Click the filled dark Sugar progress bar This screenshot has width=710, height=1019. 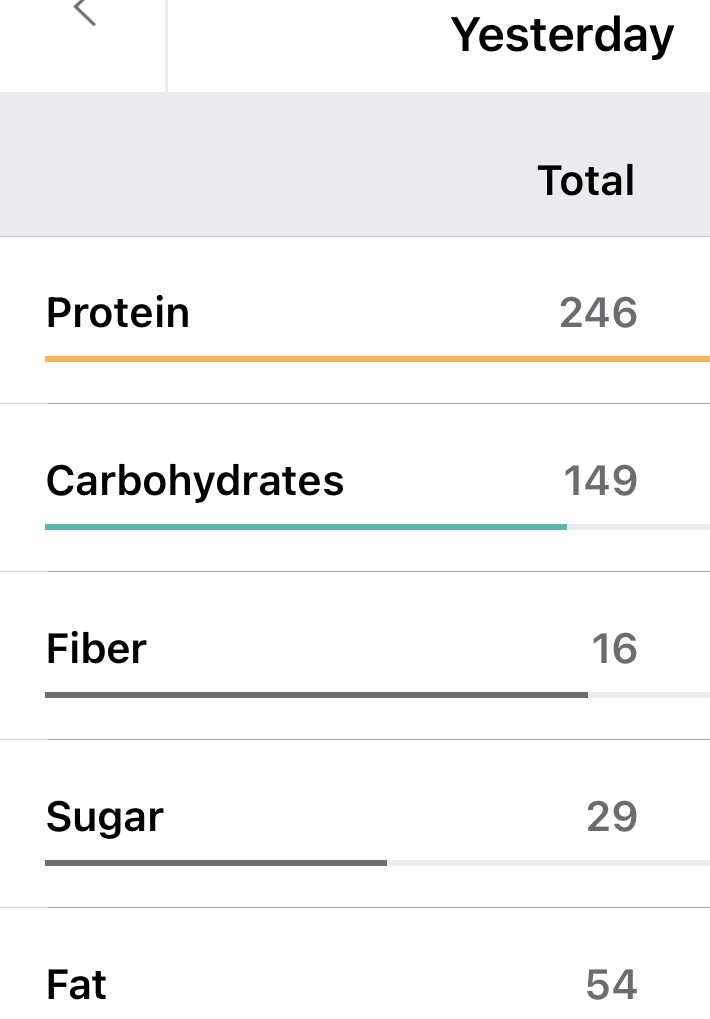(215, 862)
